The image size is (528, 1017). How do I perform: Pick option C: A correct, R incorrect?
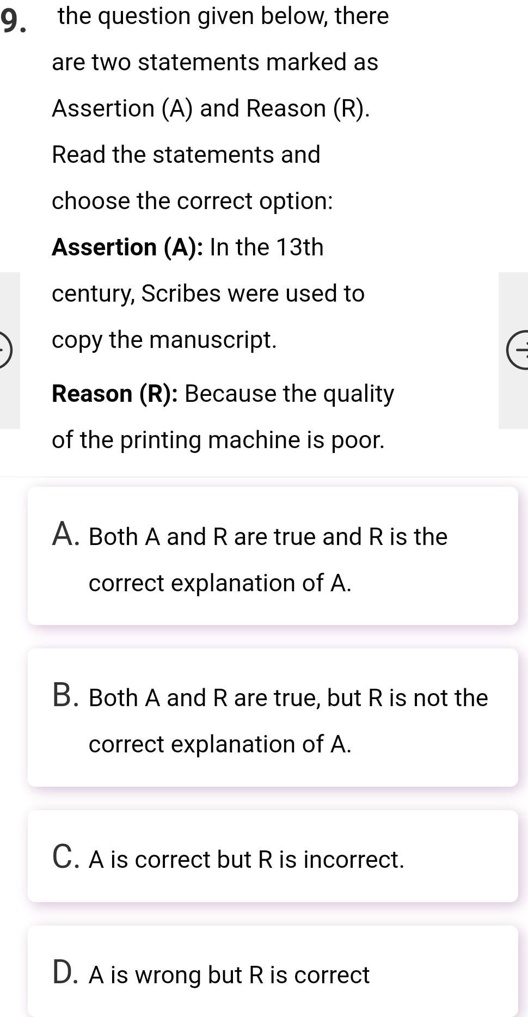click(x=272, y=856)
